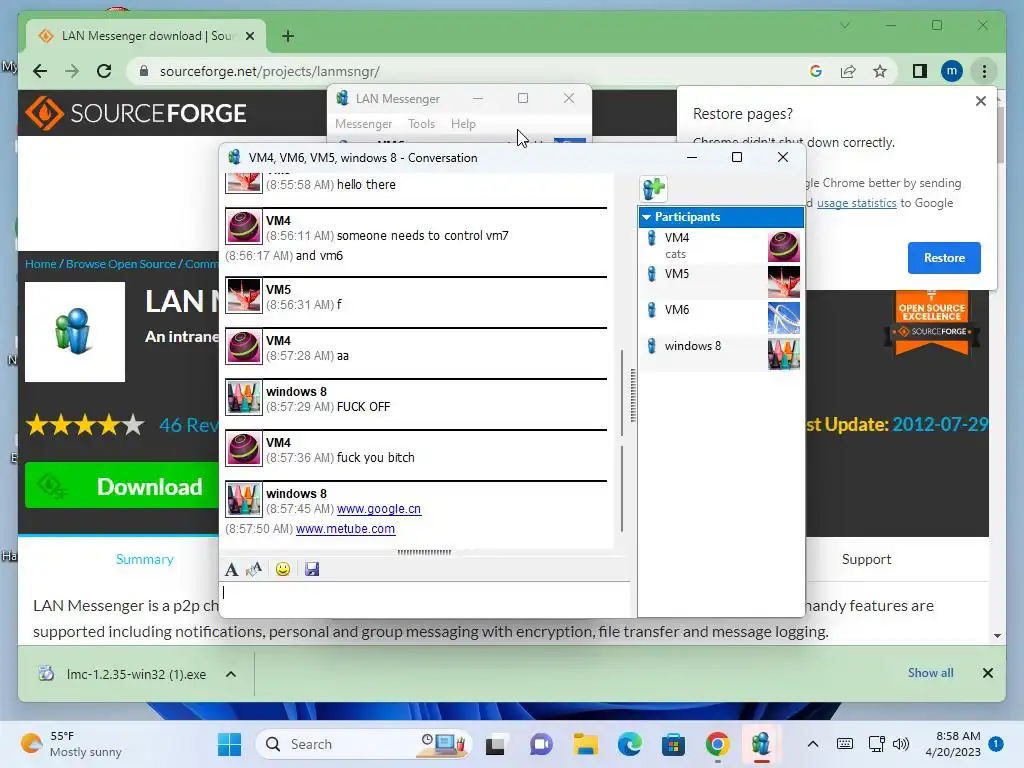Open File Explorer from taskbar

click(x=586, y=744)
